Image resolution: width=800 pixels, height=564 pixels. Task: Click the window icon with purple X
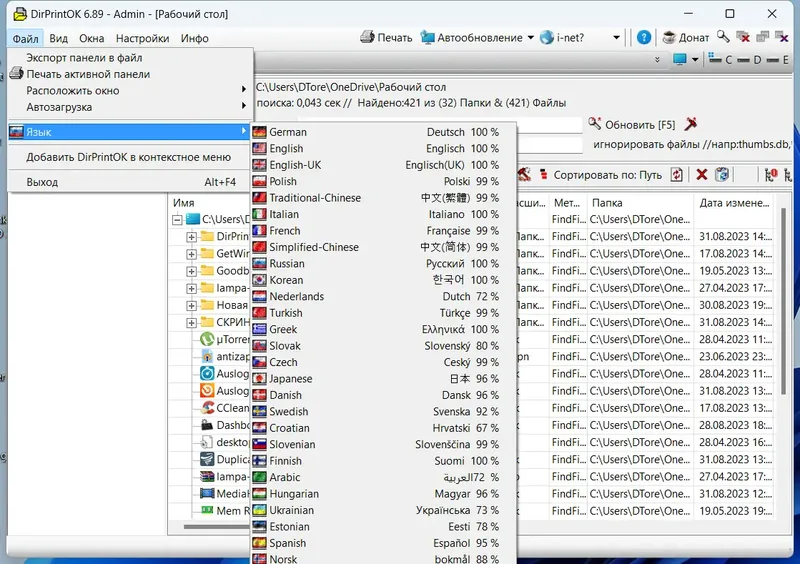point(782,37)
